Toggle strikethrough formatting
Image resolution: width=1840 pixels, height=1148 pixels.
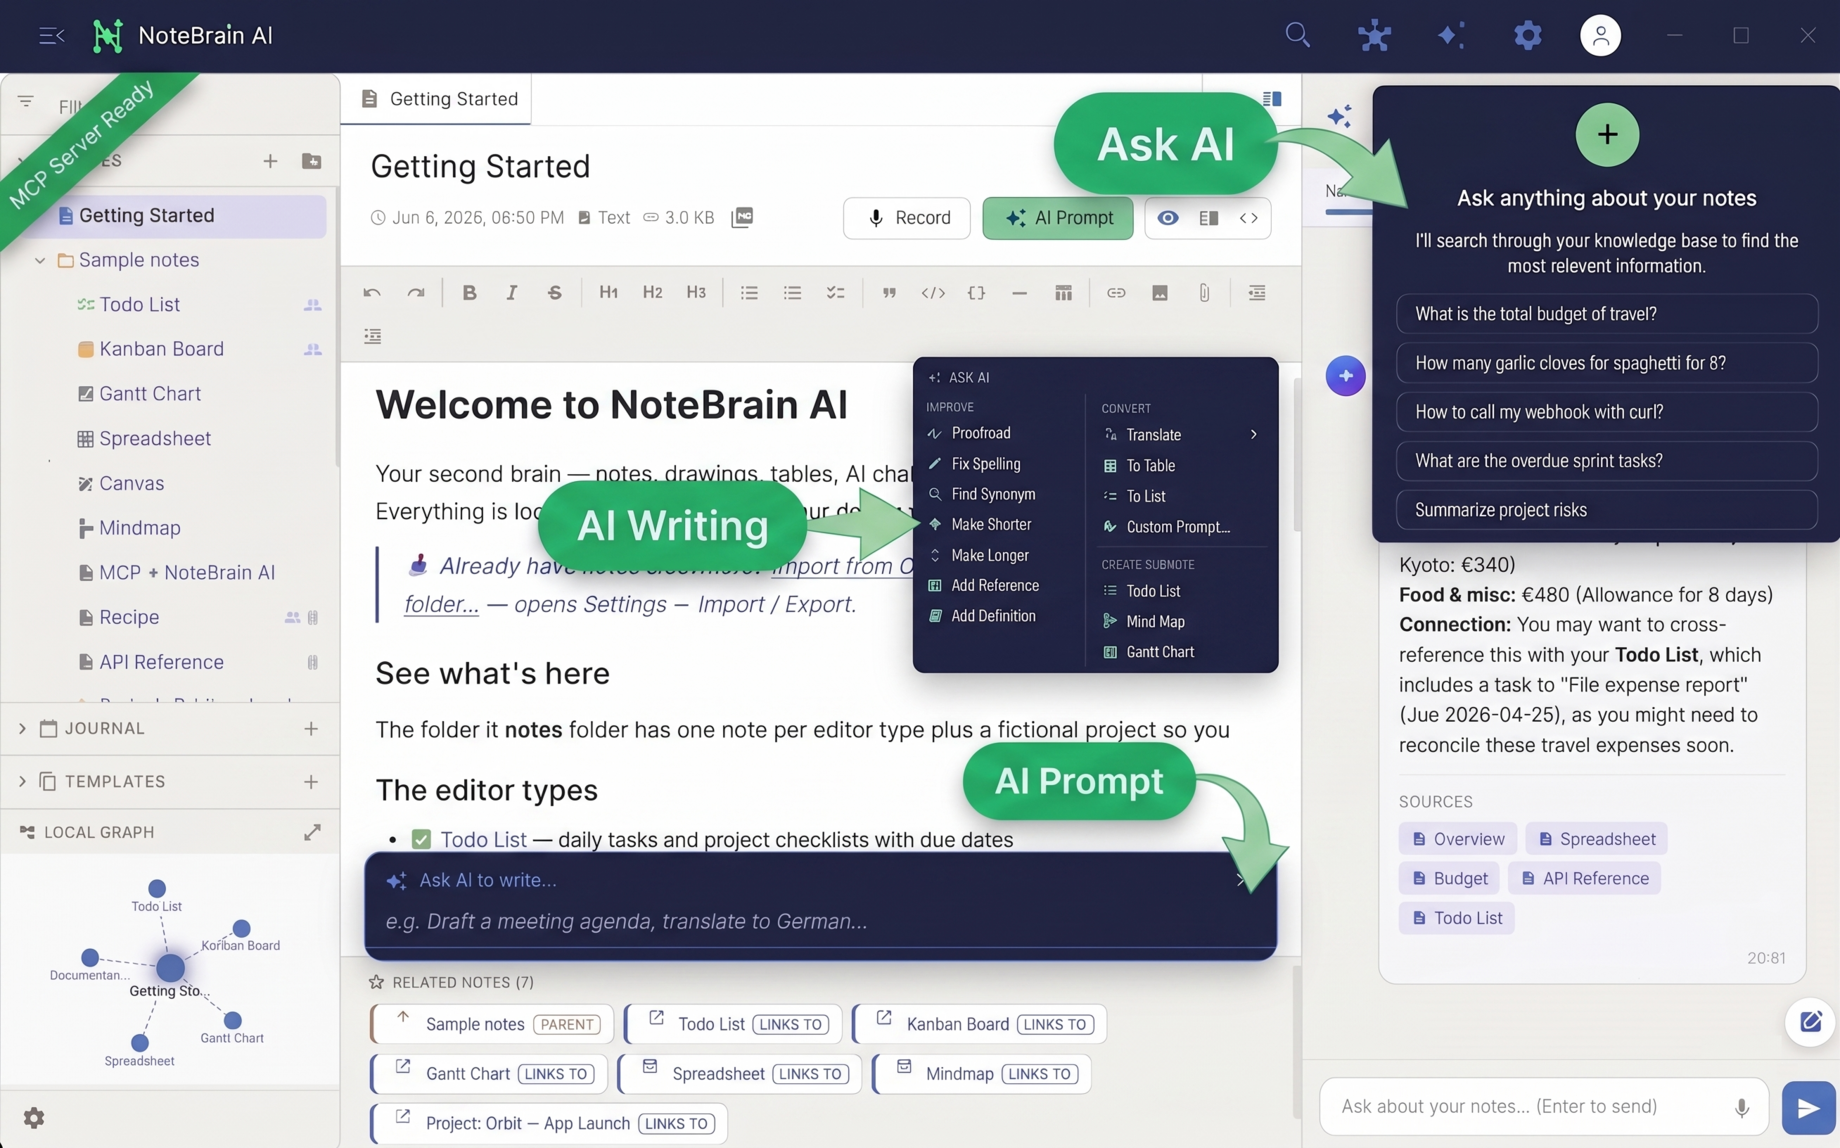click(x=554, y=293)
